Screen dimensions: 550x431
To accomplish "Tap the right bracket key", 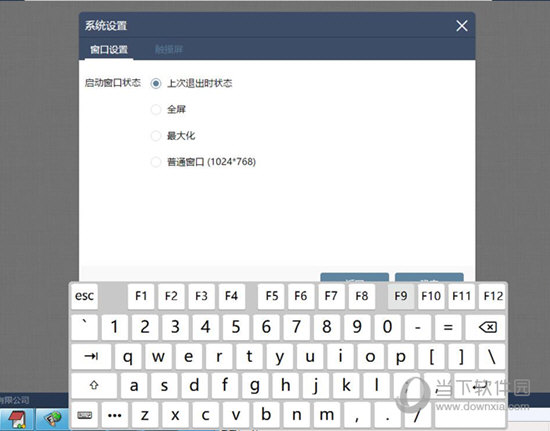I will [462, 356].
